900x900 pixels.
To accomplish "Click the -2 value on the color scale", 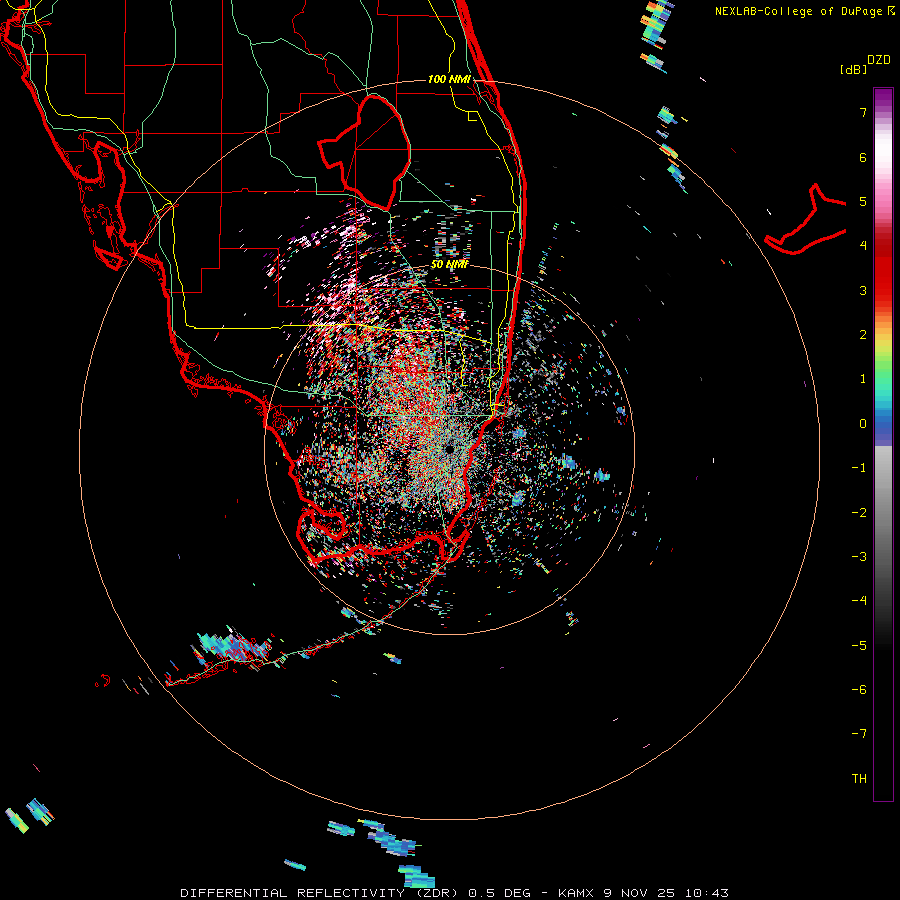I will click(x=859, y=513).
